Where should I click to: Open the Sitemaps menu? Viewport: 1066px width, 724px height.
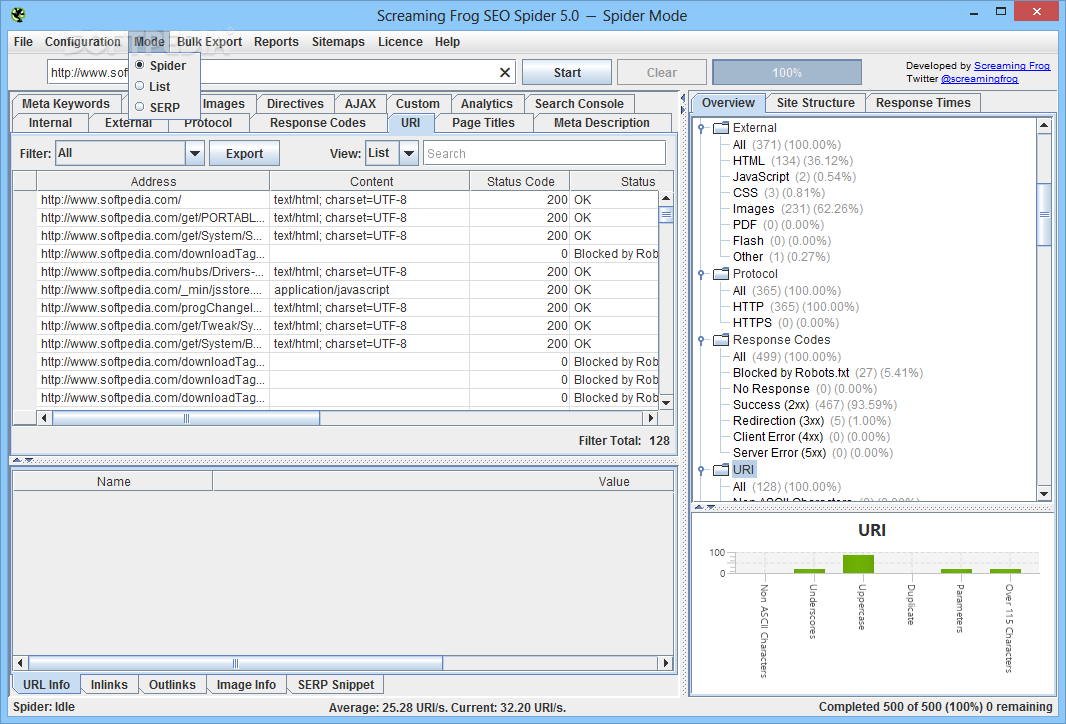tap(338, 41)
